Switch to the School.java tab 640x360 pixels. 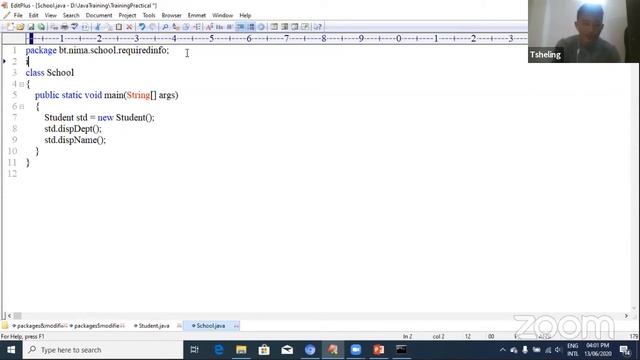[211, 326]
